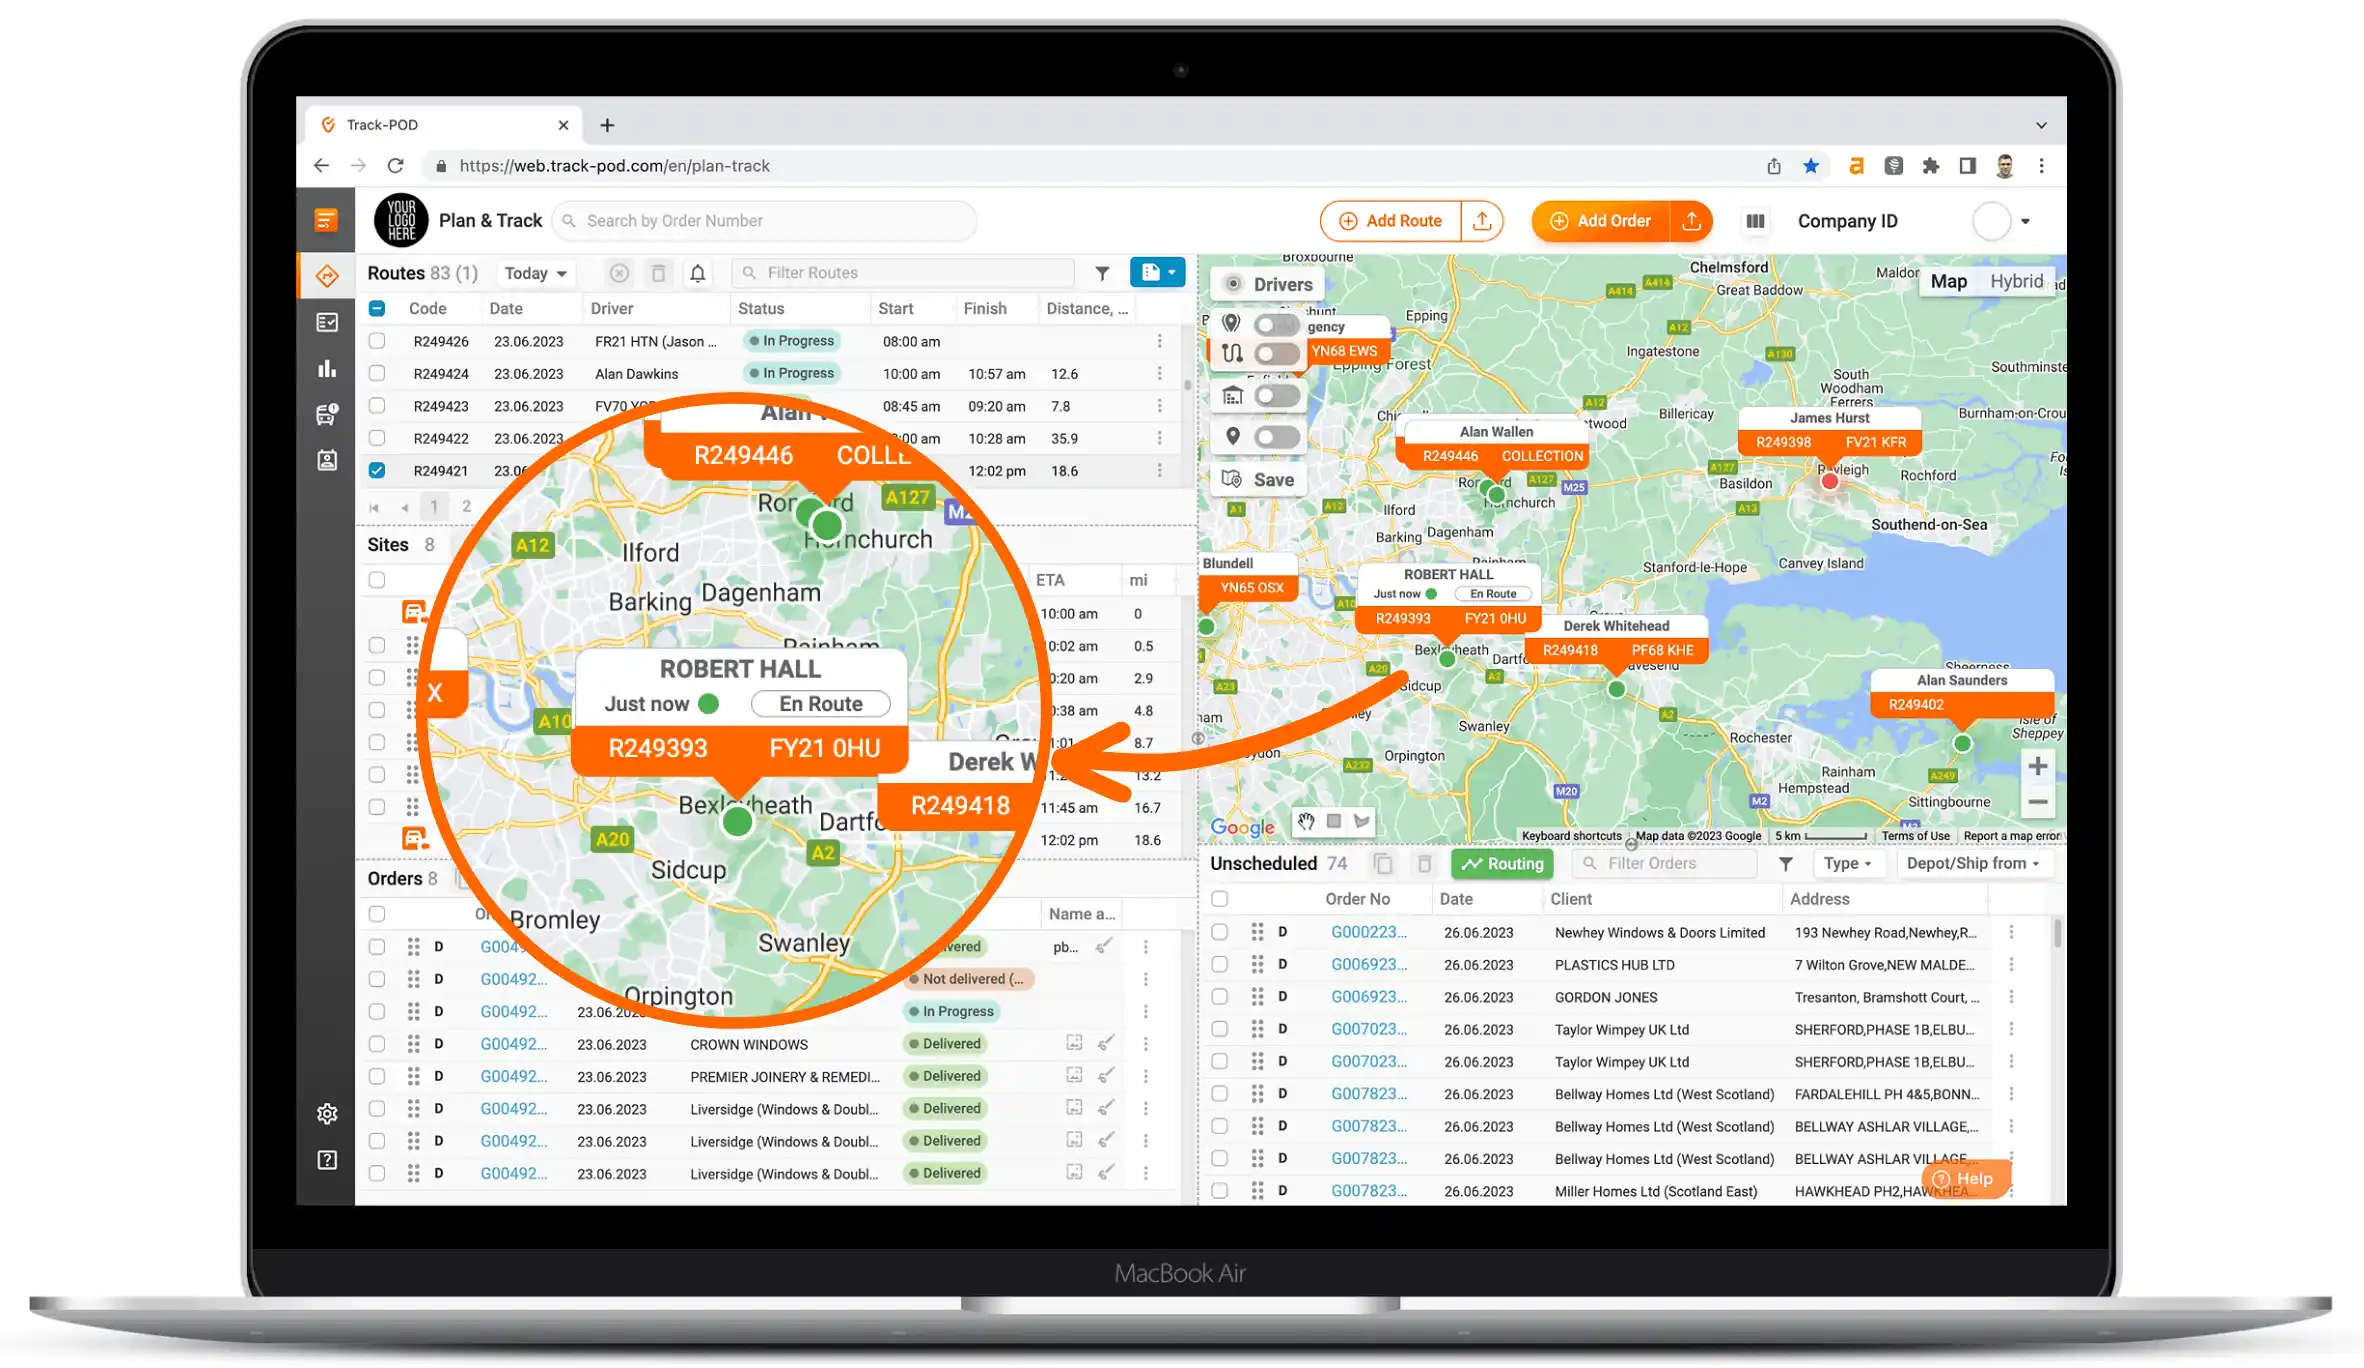Viewport: 2364px width, 1368px height.
Task: Open the Type filter dropdown
Action: point(1846,863)
